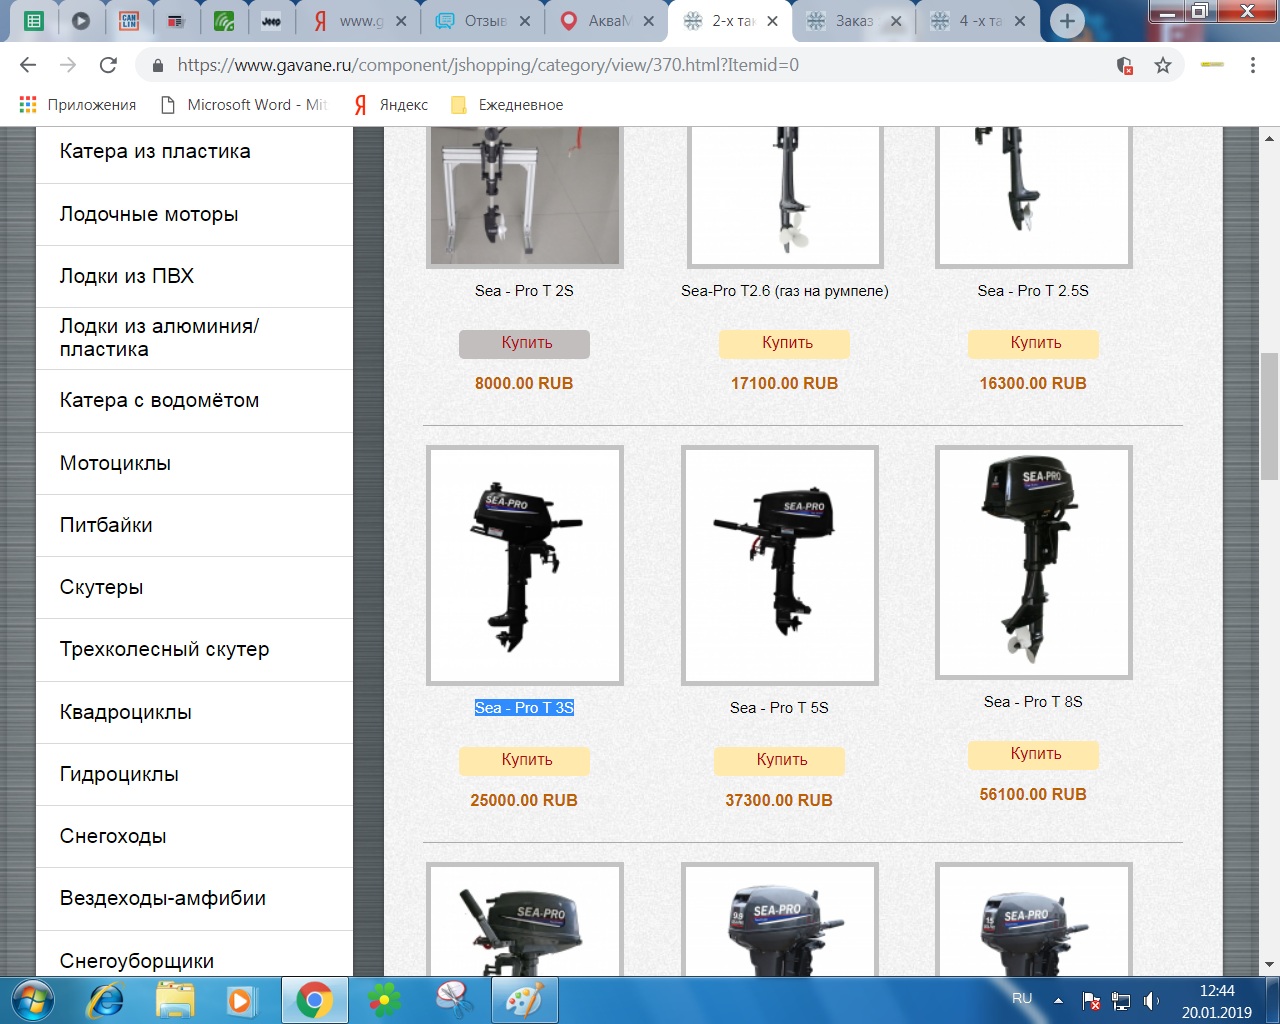Open the Sea - Pro T 2S product link
Screen dimensions: 1280x1024
(x=524, y=291)
